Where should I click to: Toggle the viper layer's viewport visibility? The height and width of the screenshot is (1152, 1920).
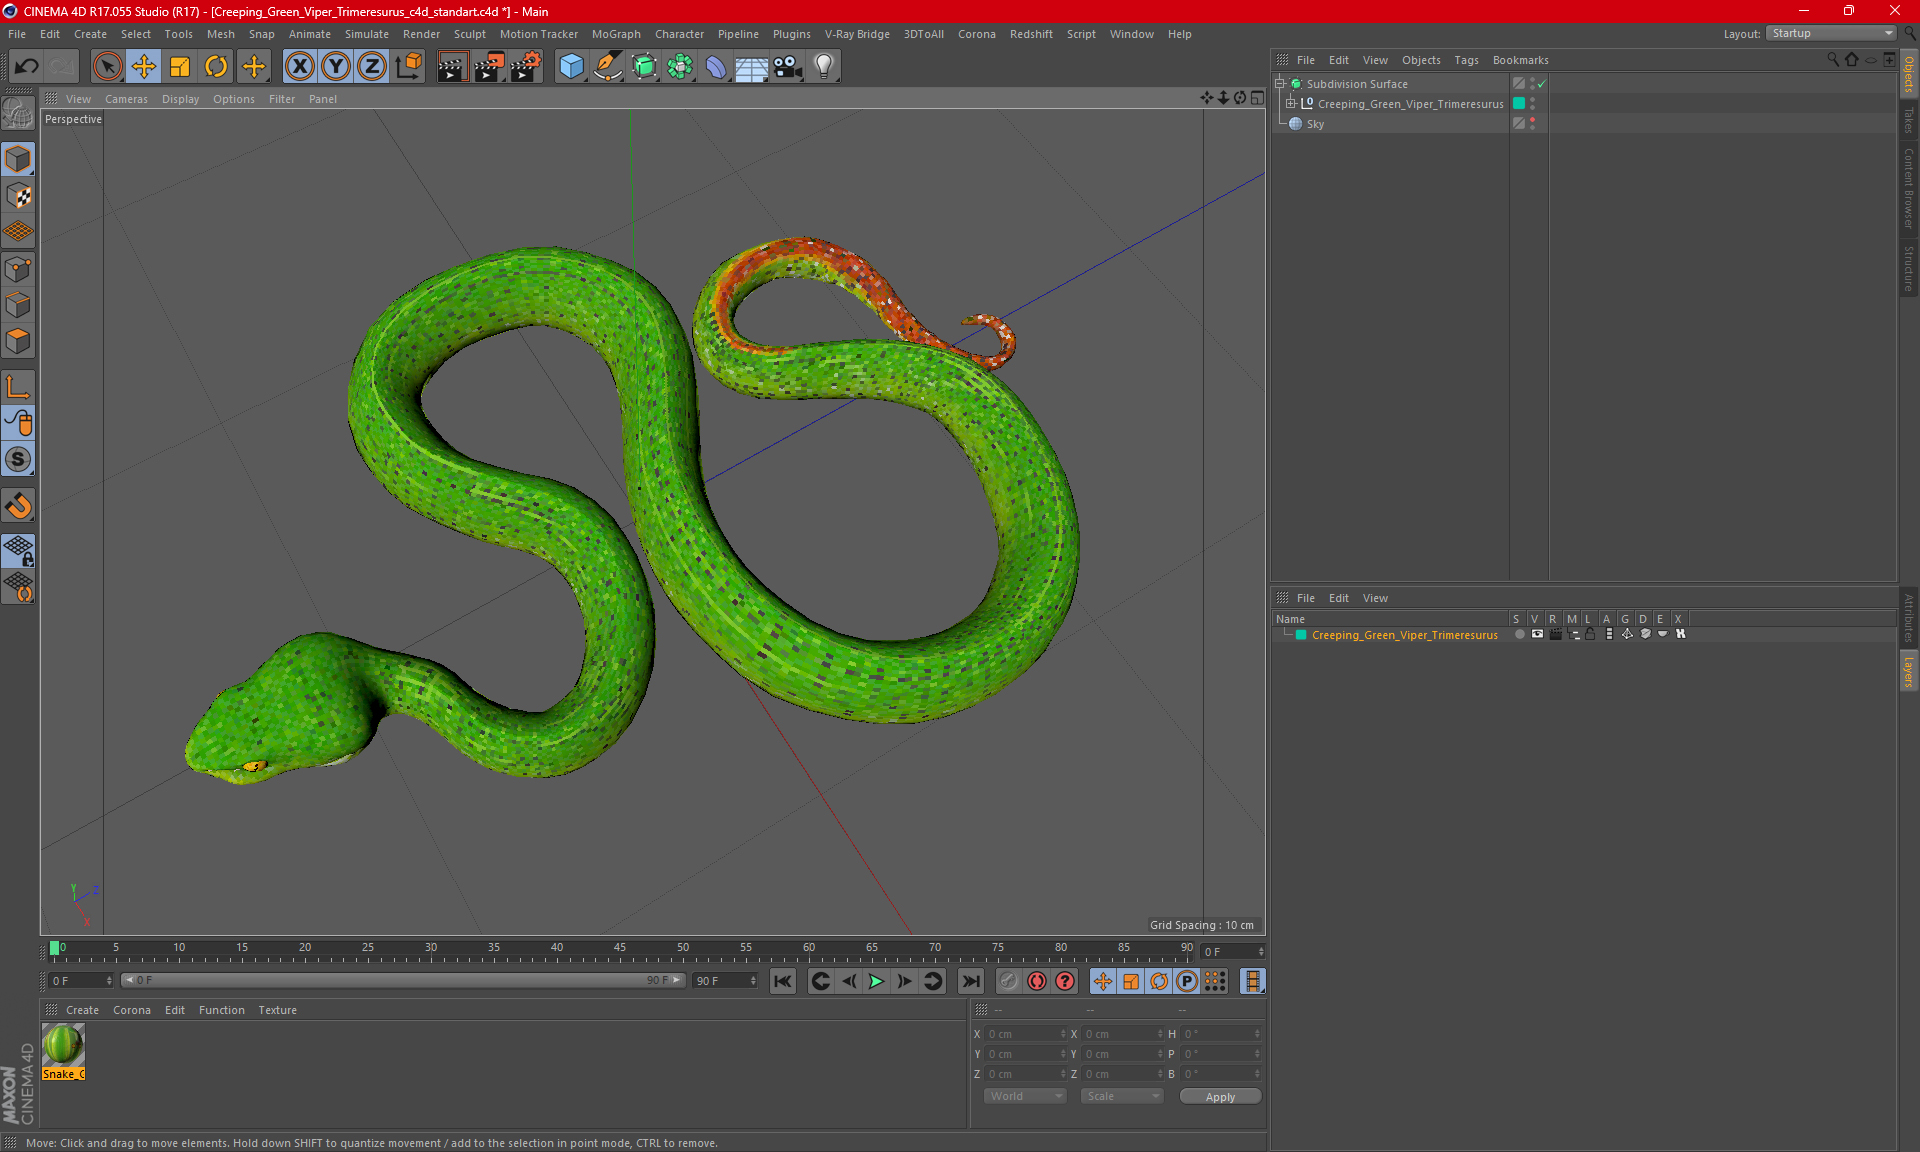(1537, 634)
